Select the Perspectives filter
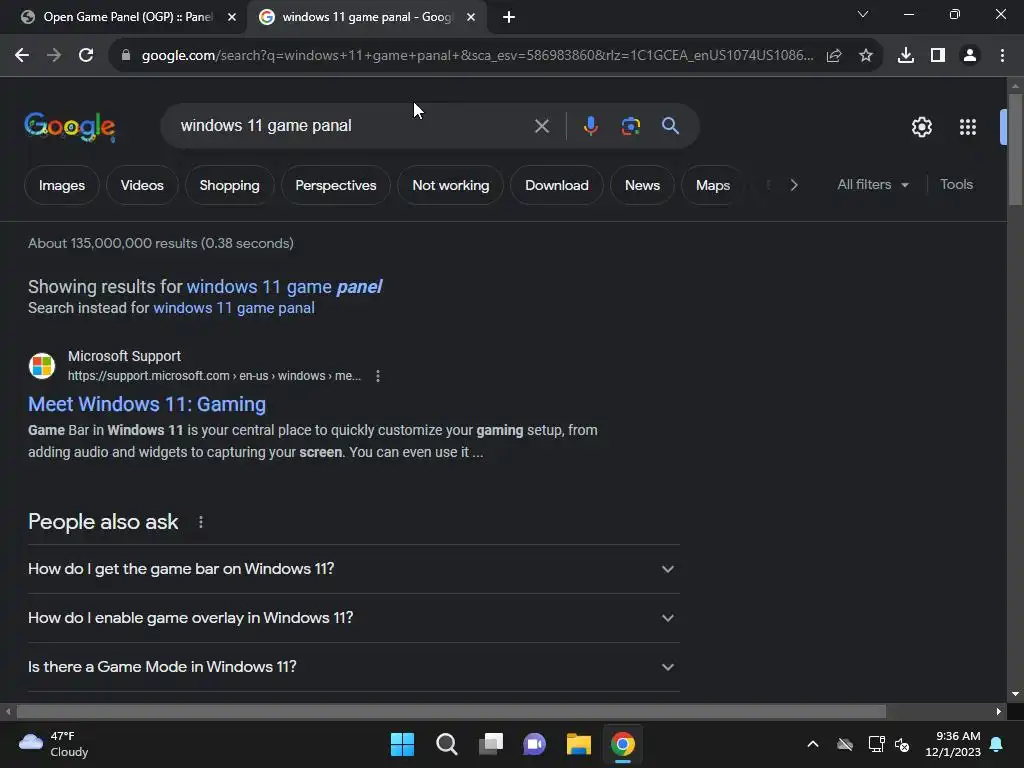Screen dimensions: 1024x768 (336, 185)
